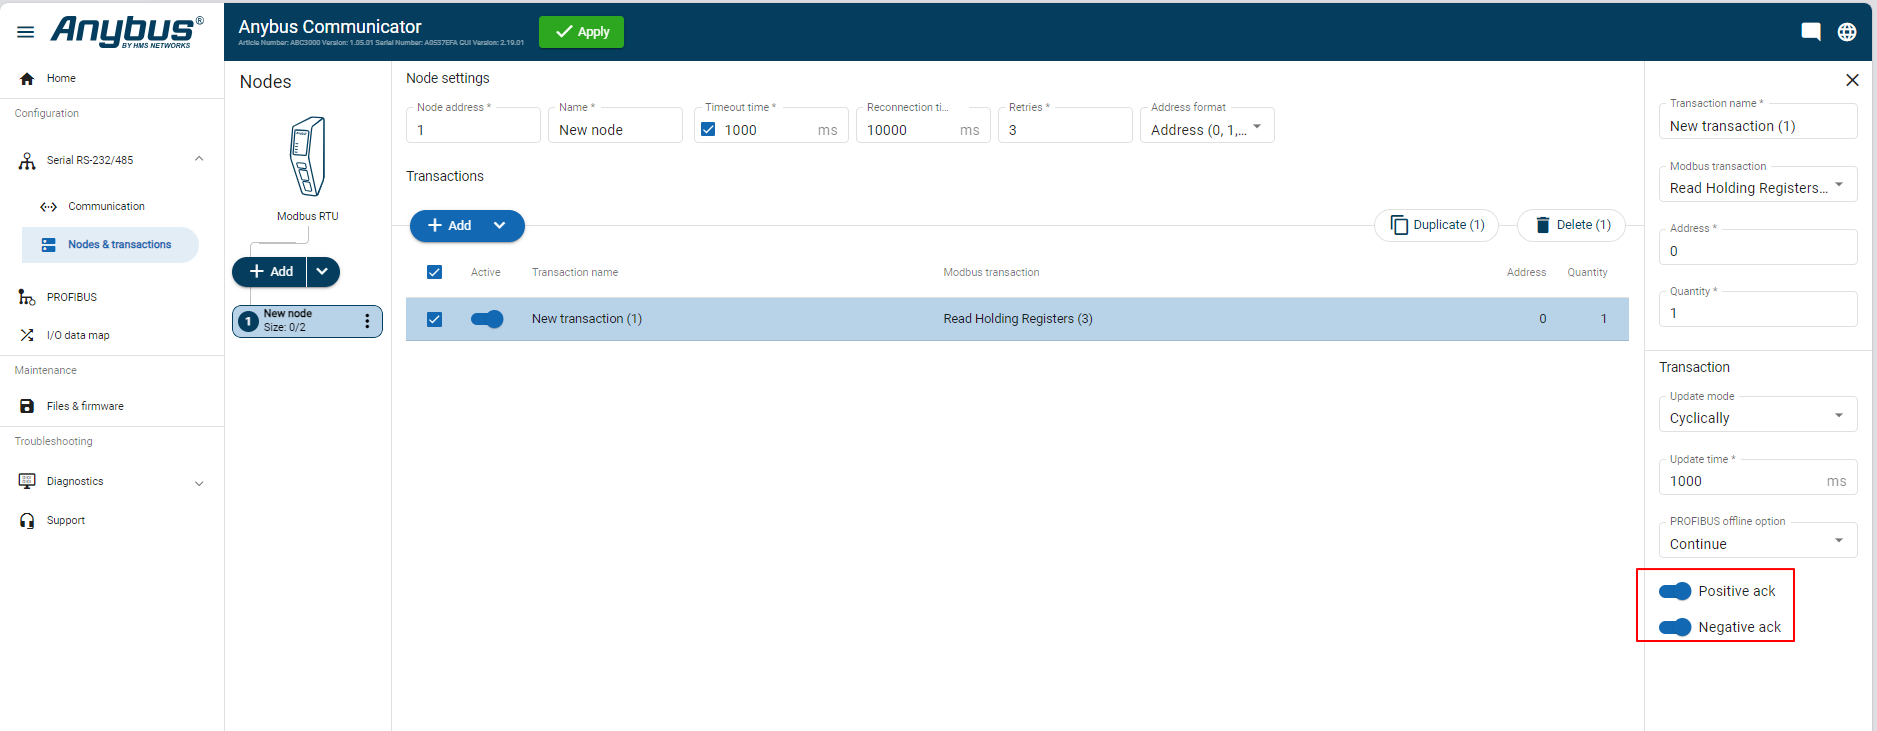1877x731 pixels.
Task: Toggle the New transaction active switch
Action: click(x=487, y=319)
